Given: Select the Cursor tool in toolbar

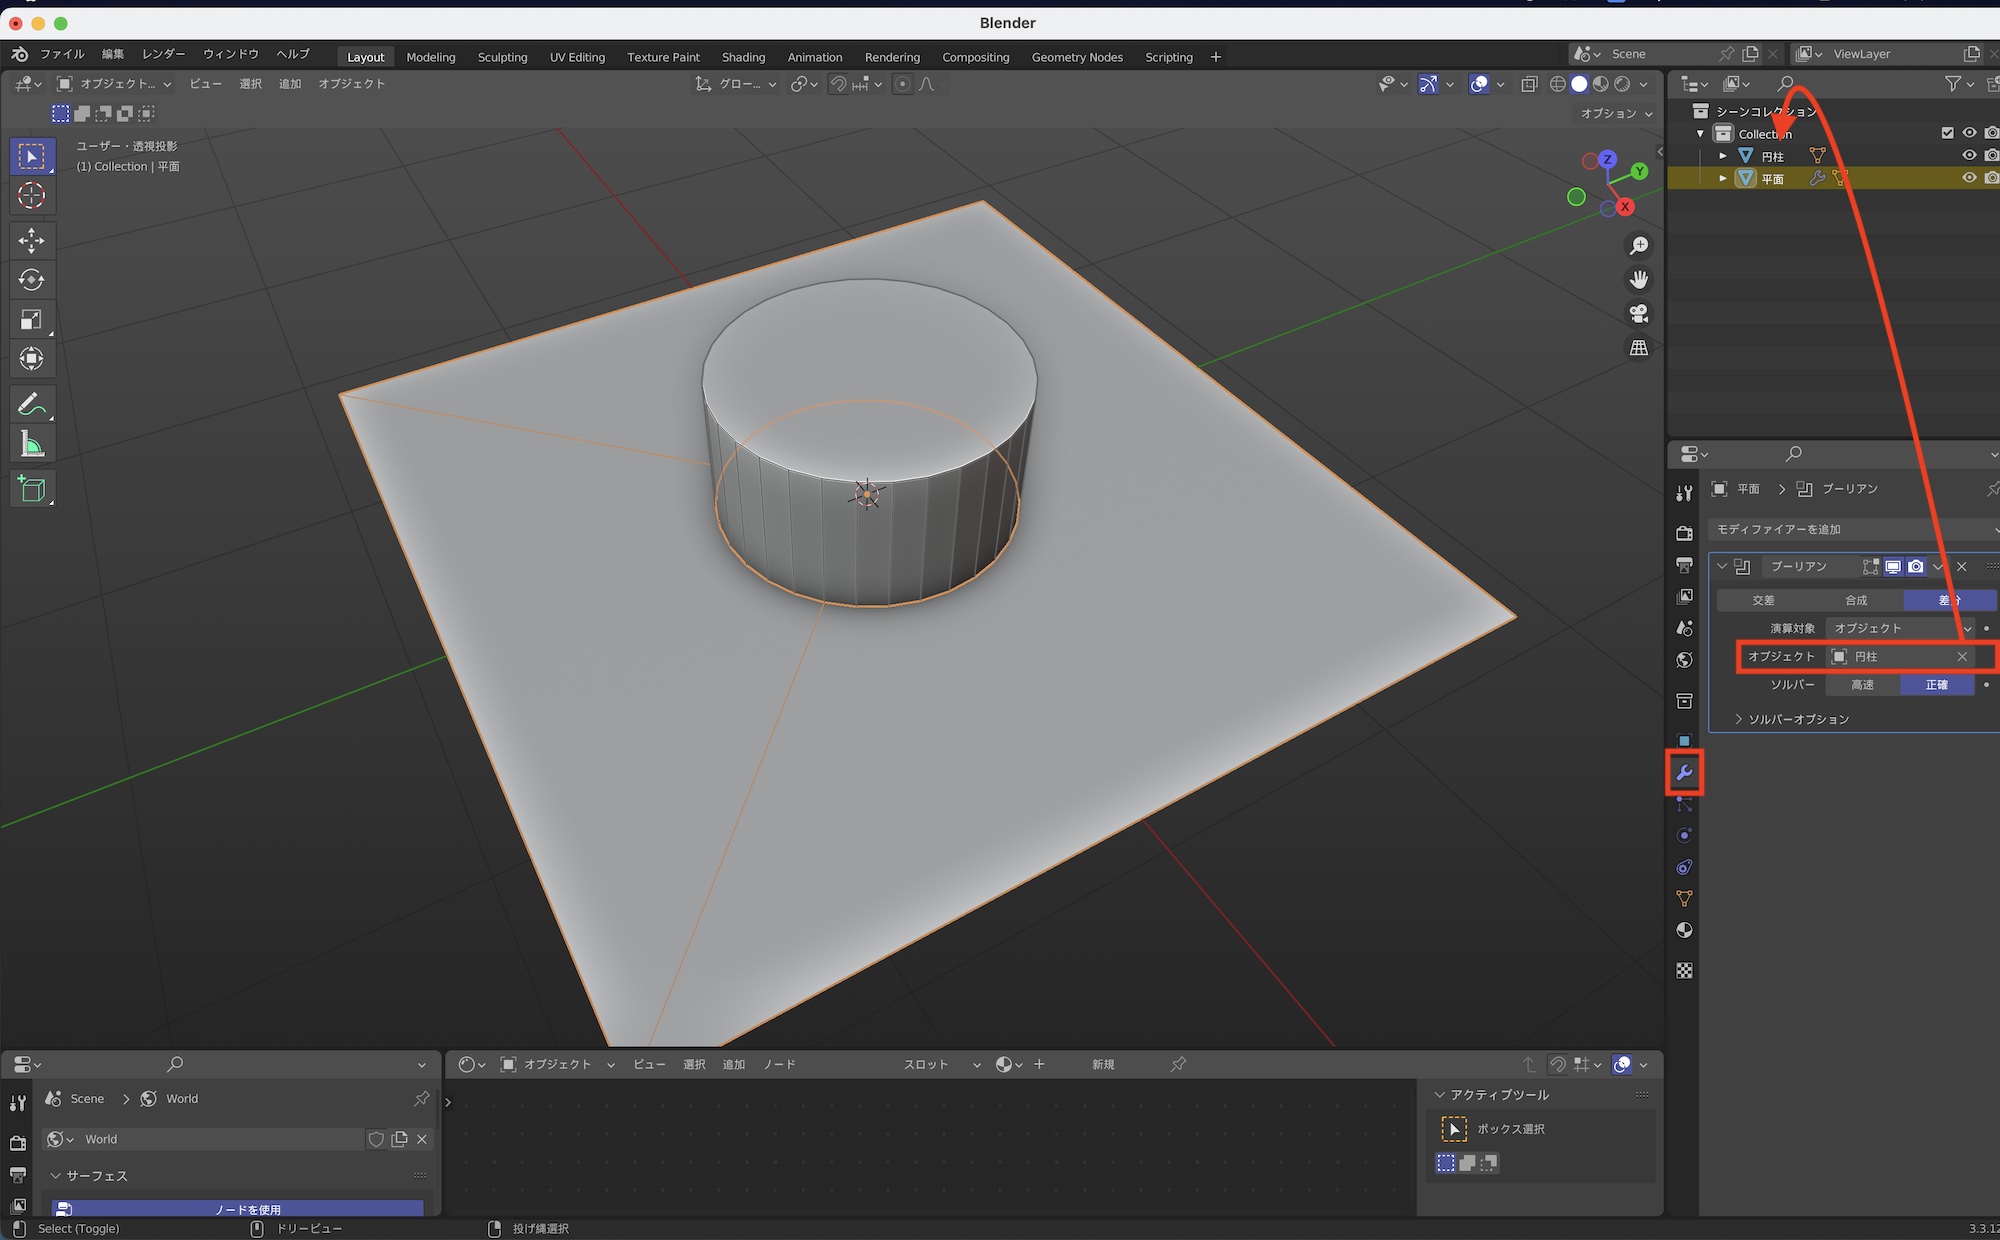Looking at the screenshot, I should [x=31, y=196].
